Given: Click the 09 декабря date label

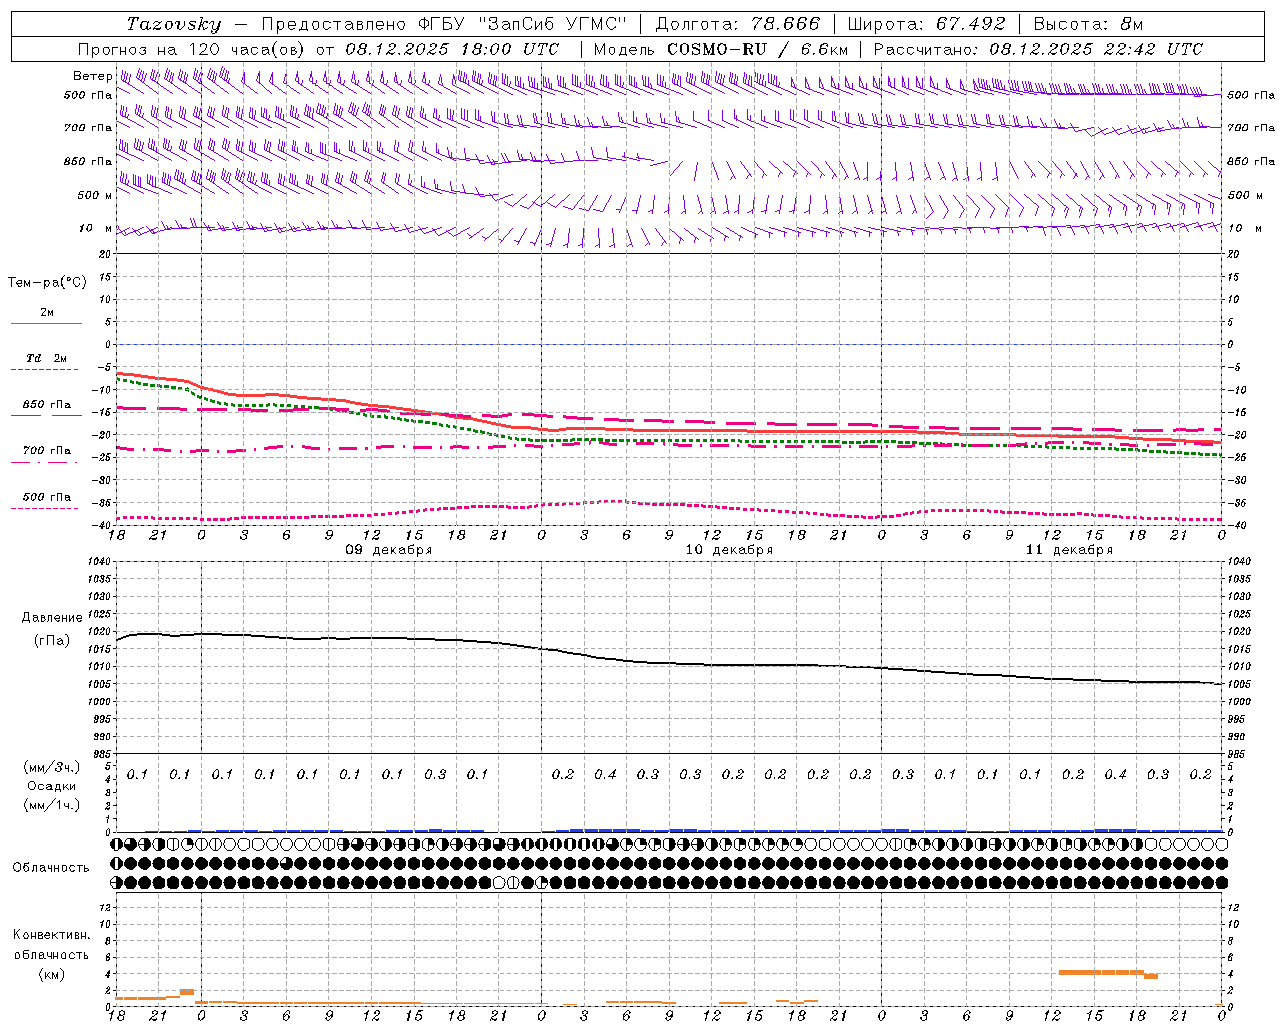Looking at the screenshot, I should pos(389,550).
